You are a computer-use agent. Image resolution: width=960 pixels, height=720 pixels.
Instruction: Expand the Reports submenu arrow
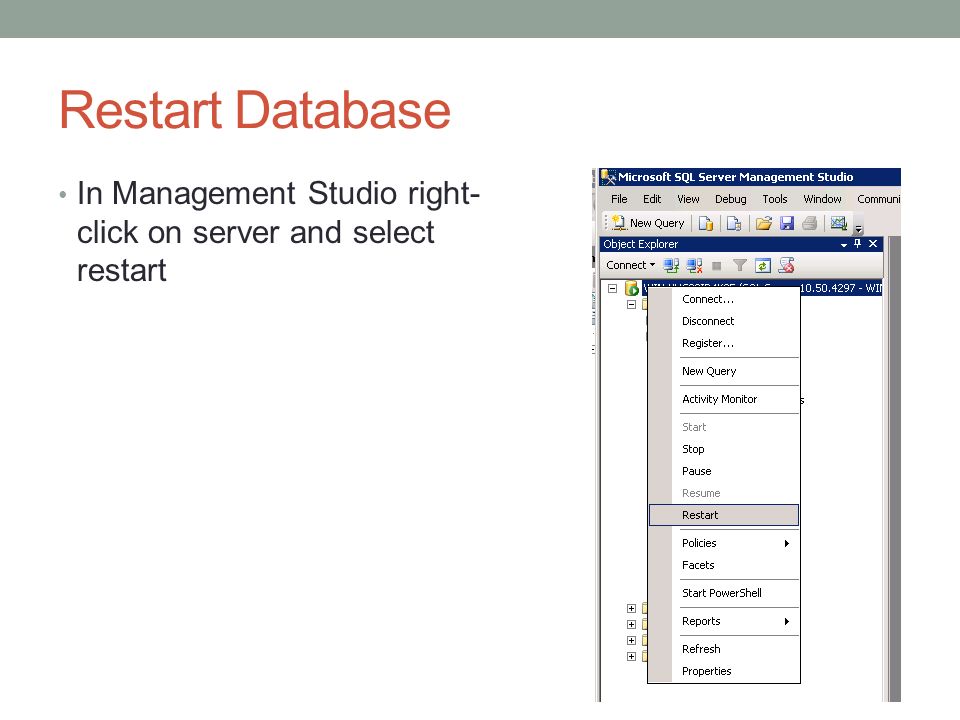(x=787, y=621)
